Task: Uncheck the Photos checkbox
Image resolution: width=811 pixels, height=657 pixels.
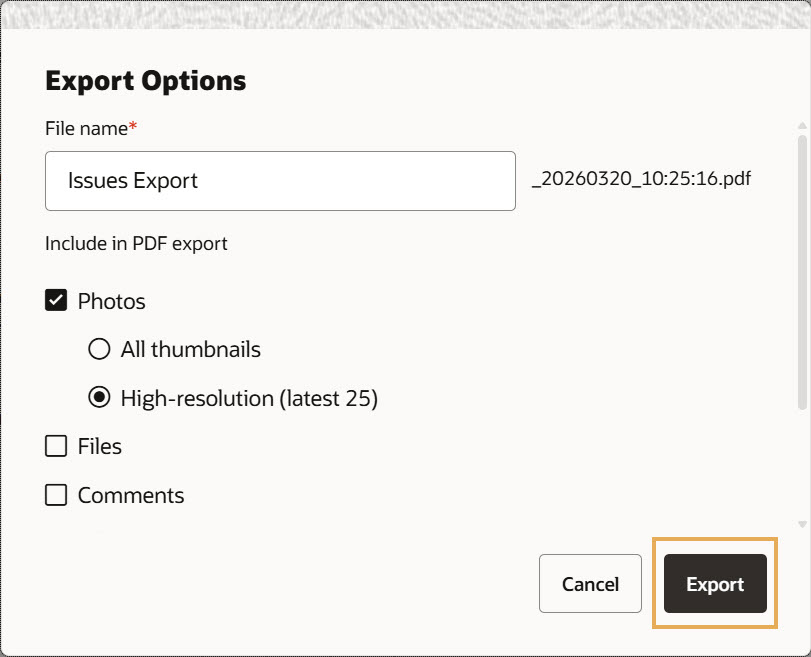Action: (56, 301)
